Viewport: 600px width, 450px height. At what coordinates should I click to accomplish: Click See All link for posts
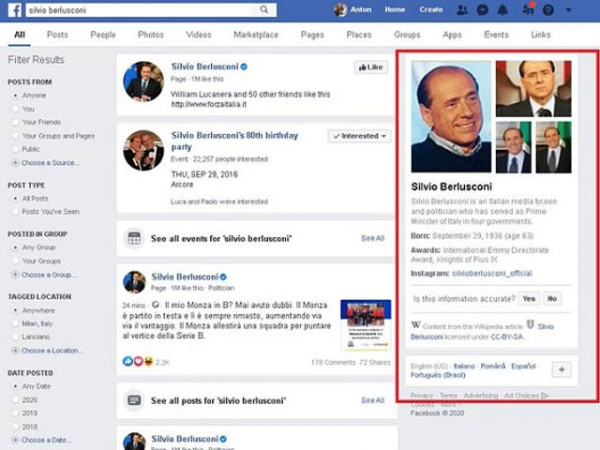coord(373,400)
